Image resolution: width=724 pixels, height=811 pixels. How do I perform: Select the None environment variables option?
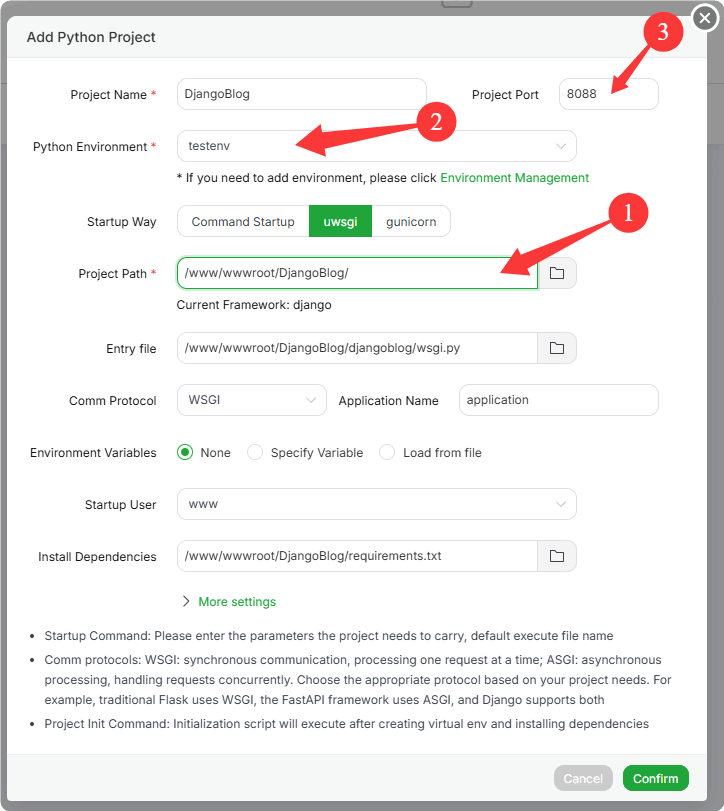tap(185, 453)
